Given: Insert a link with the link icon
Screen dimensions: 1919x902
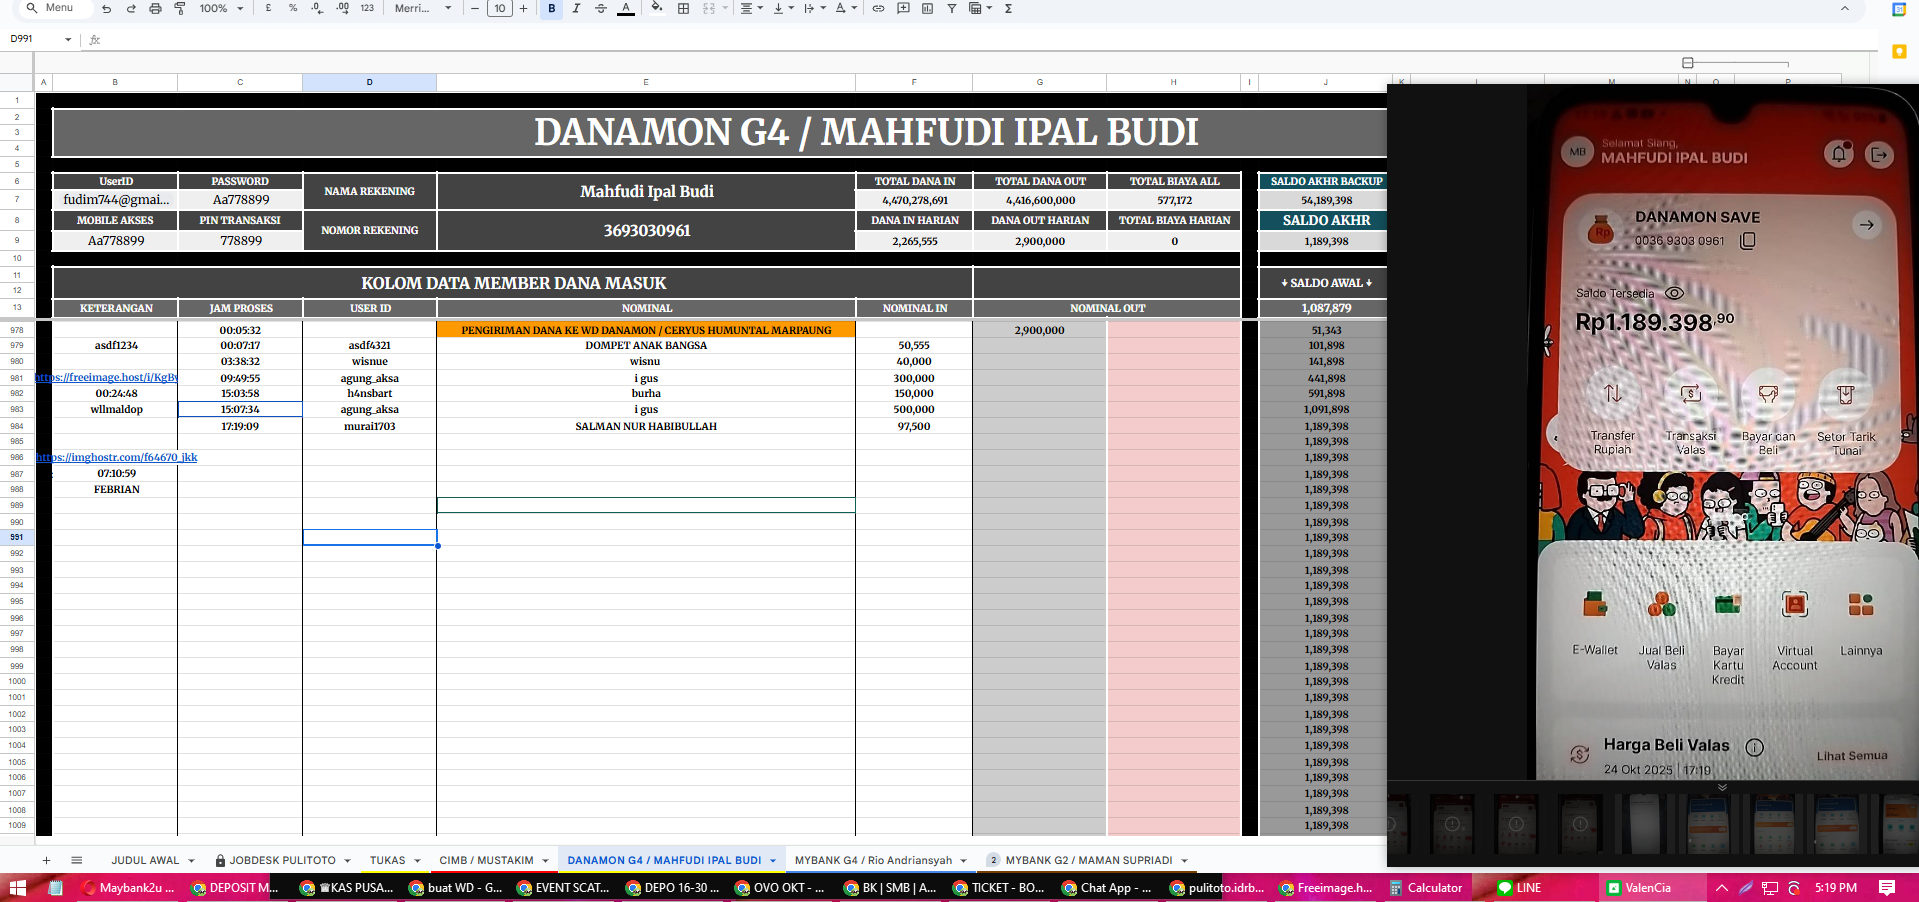Looking at the screenshot, I should pos(879,8).
